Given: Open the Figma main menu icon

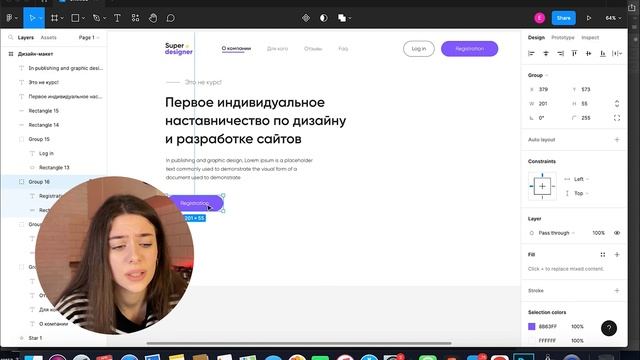Looking at the screenshot, I should [x=9, y=18].
